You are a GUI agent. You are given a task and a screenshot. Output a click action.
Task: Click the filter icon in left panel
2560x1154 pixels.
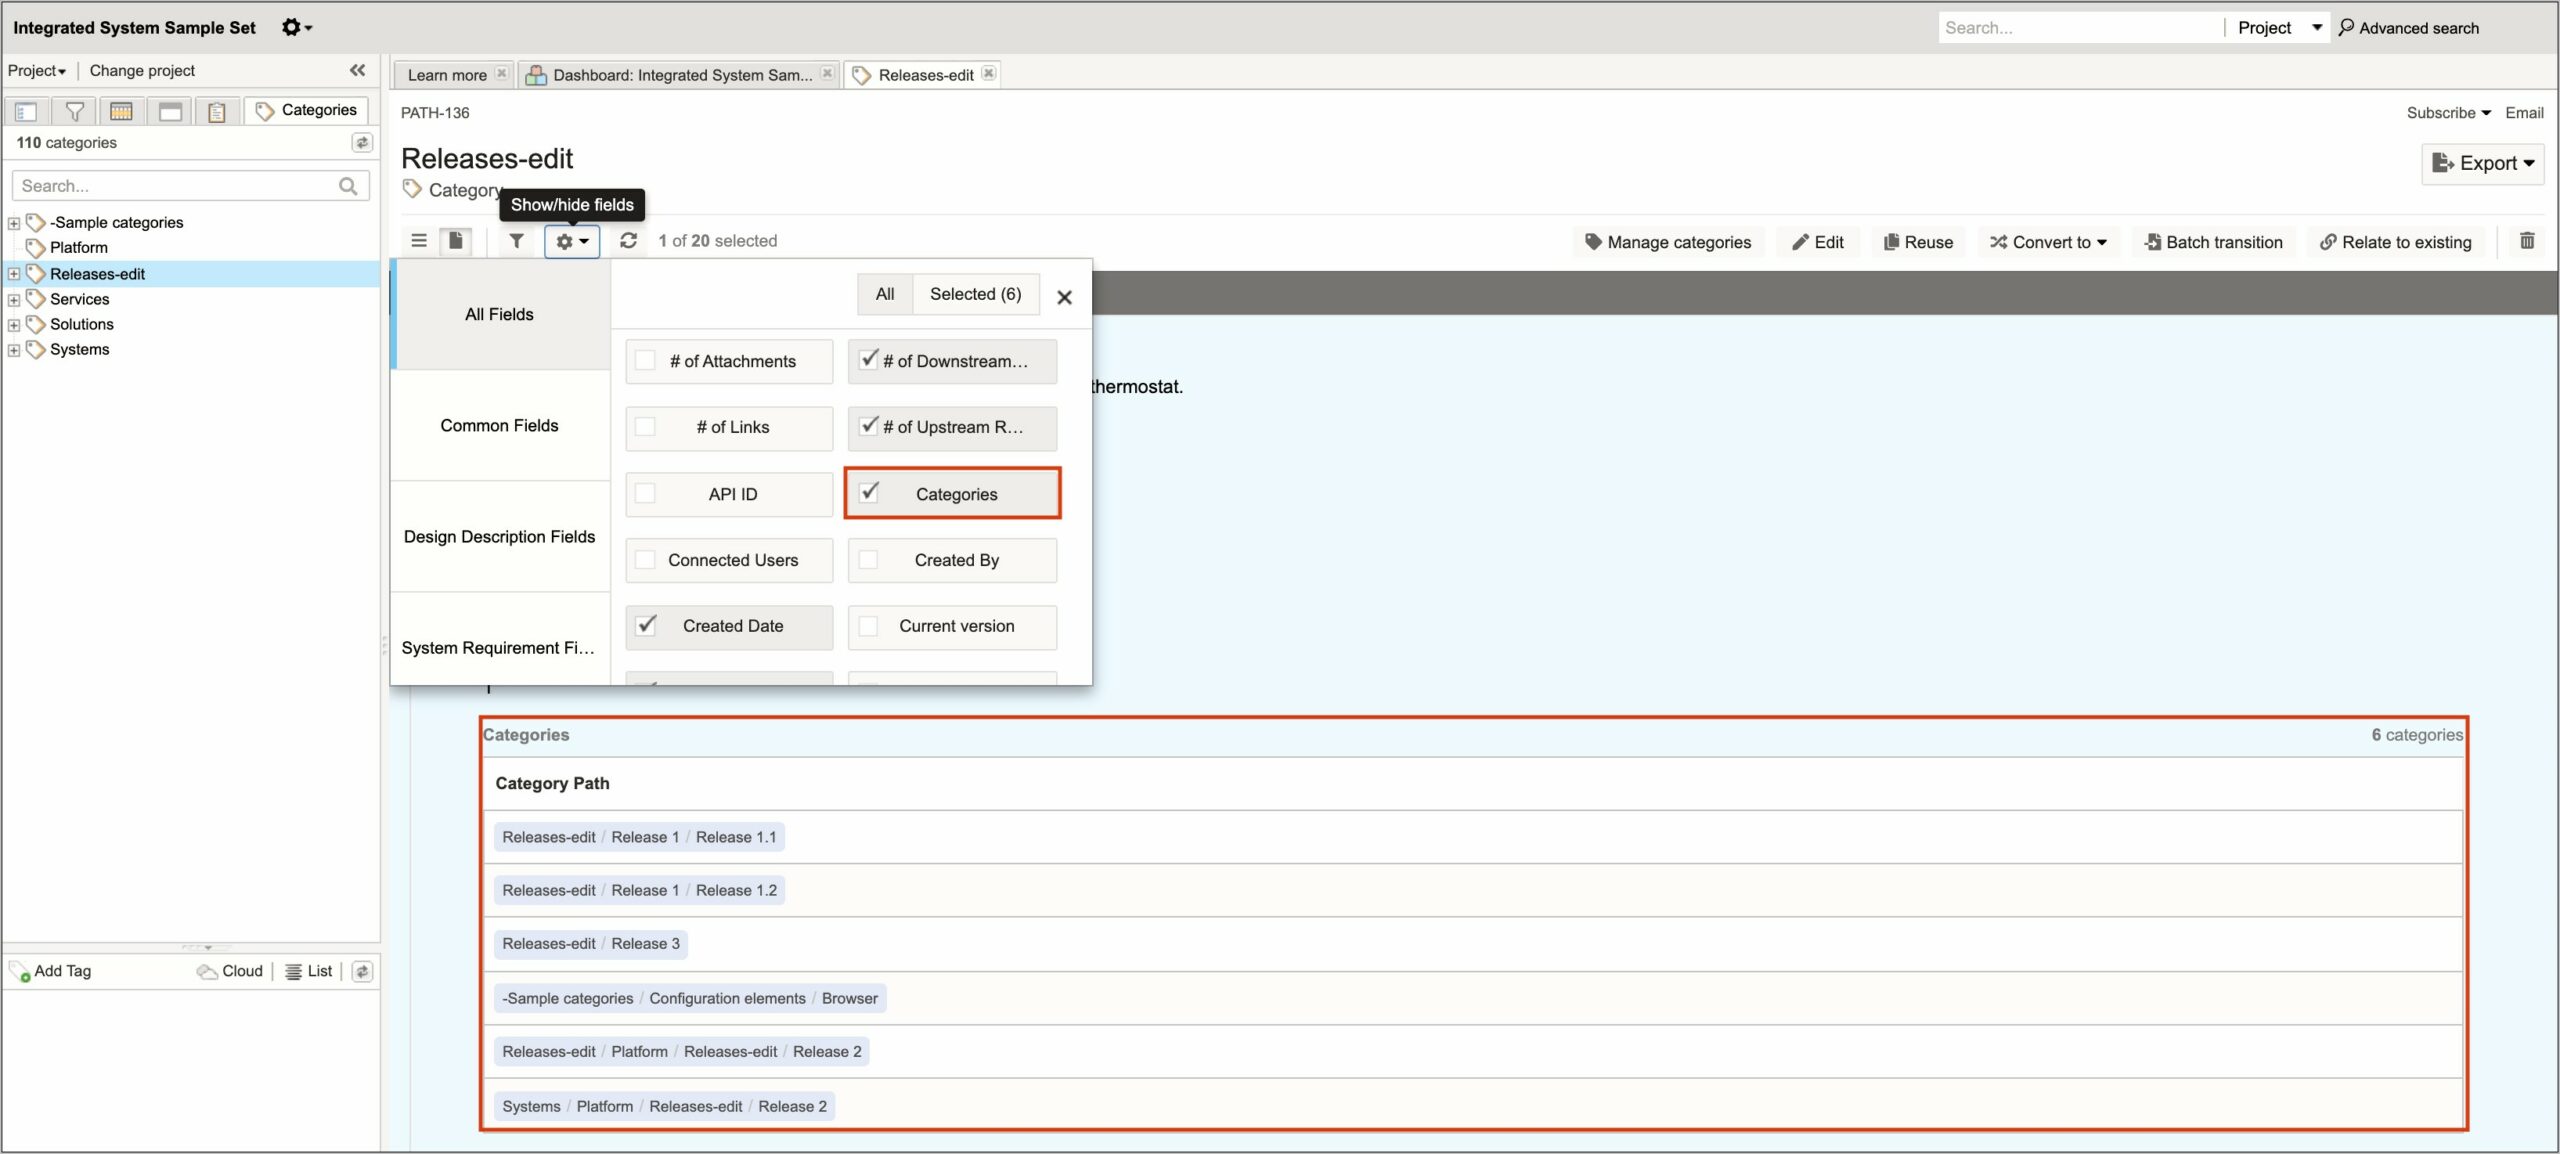click(73, 109)
